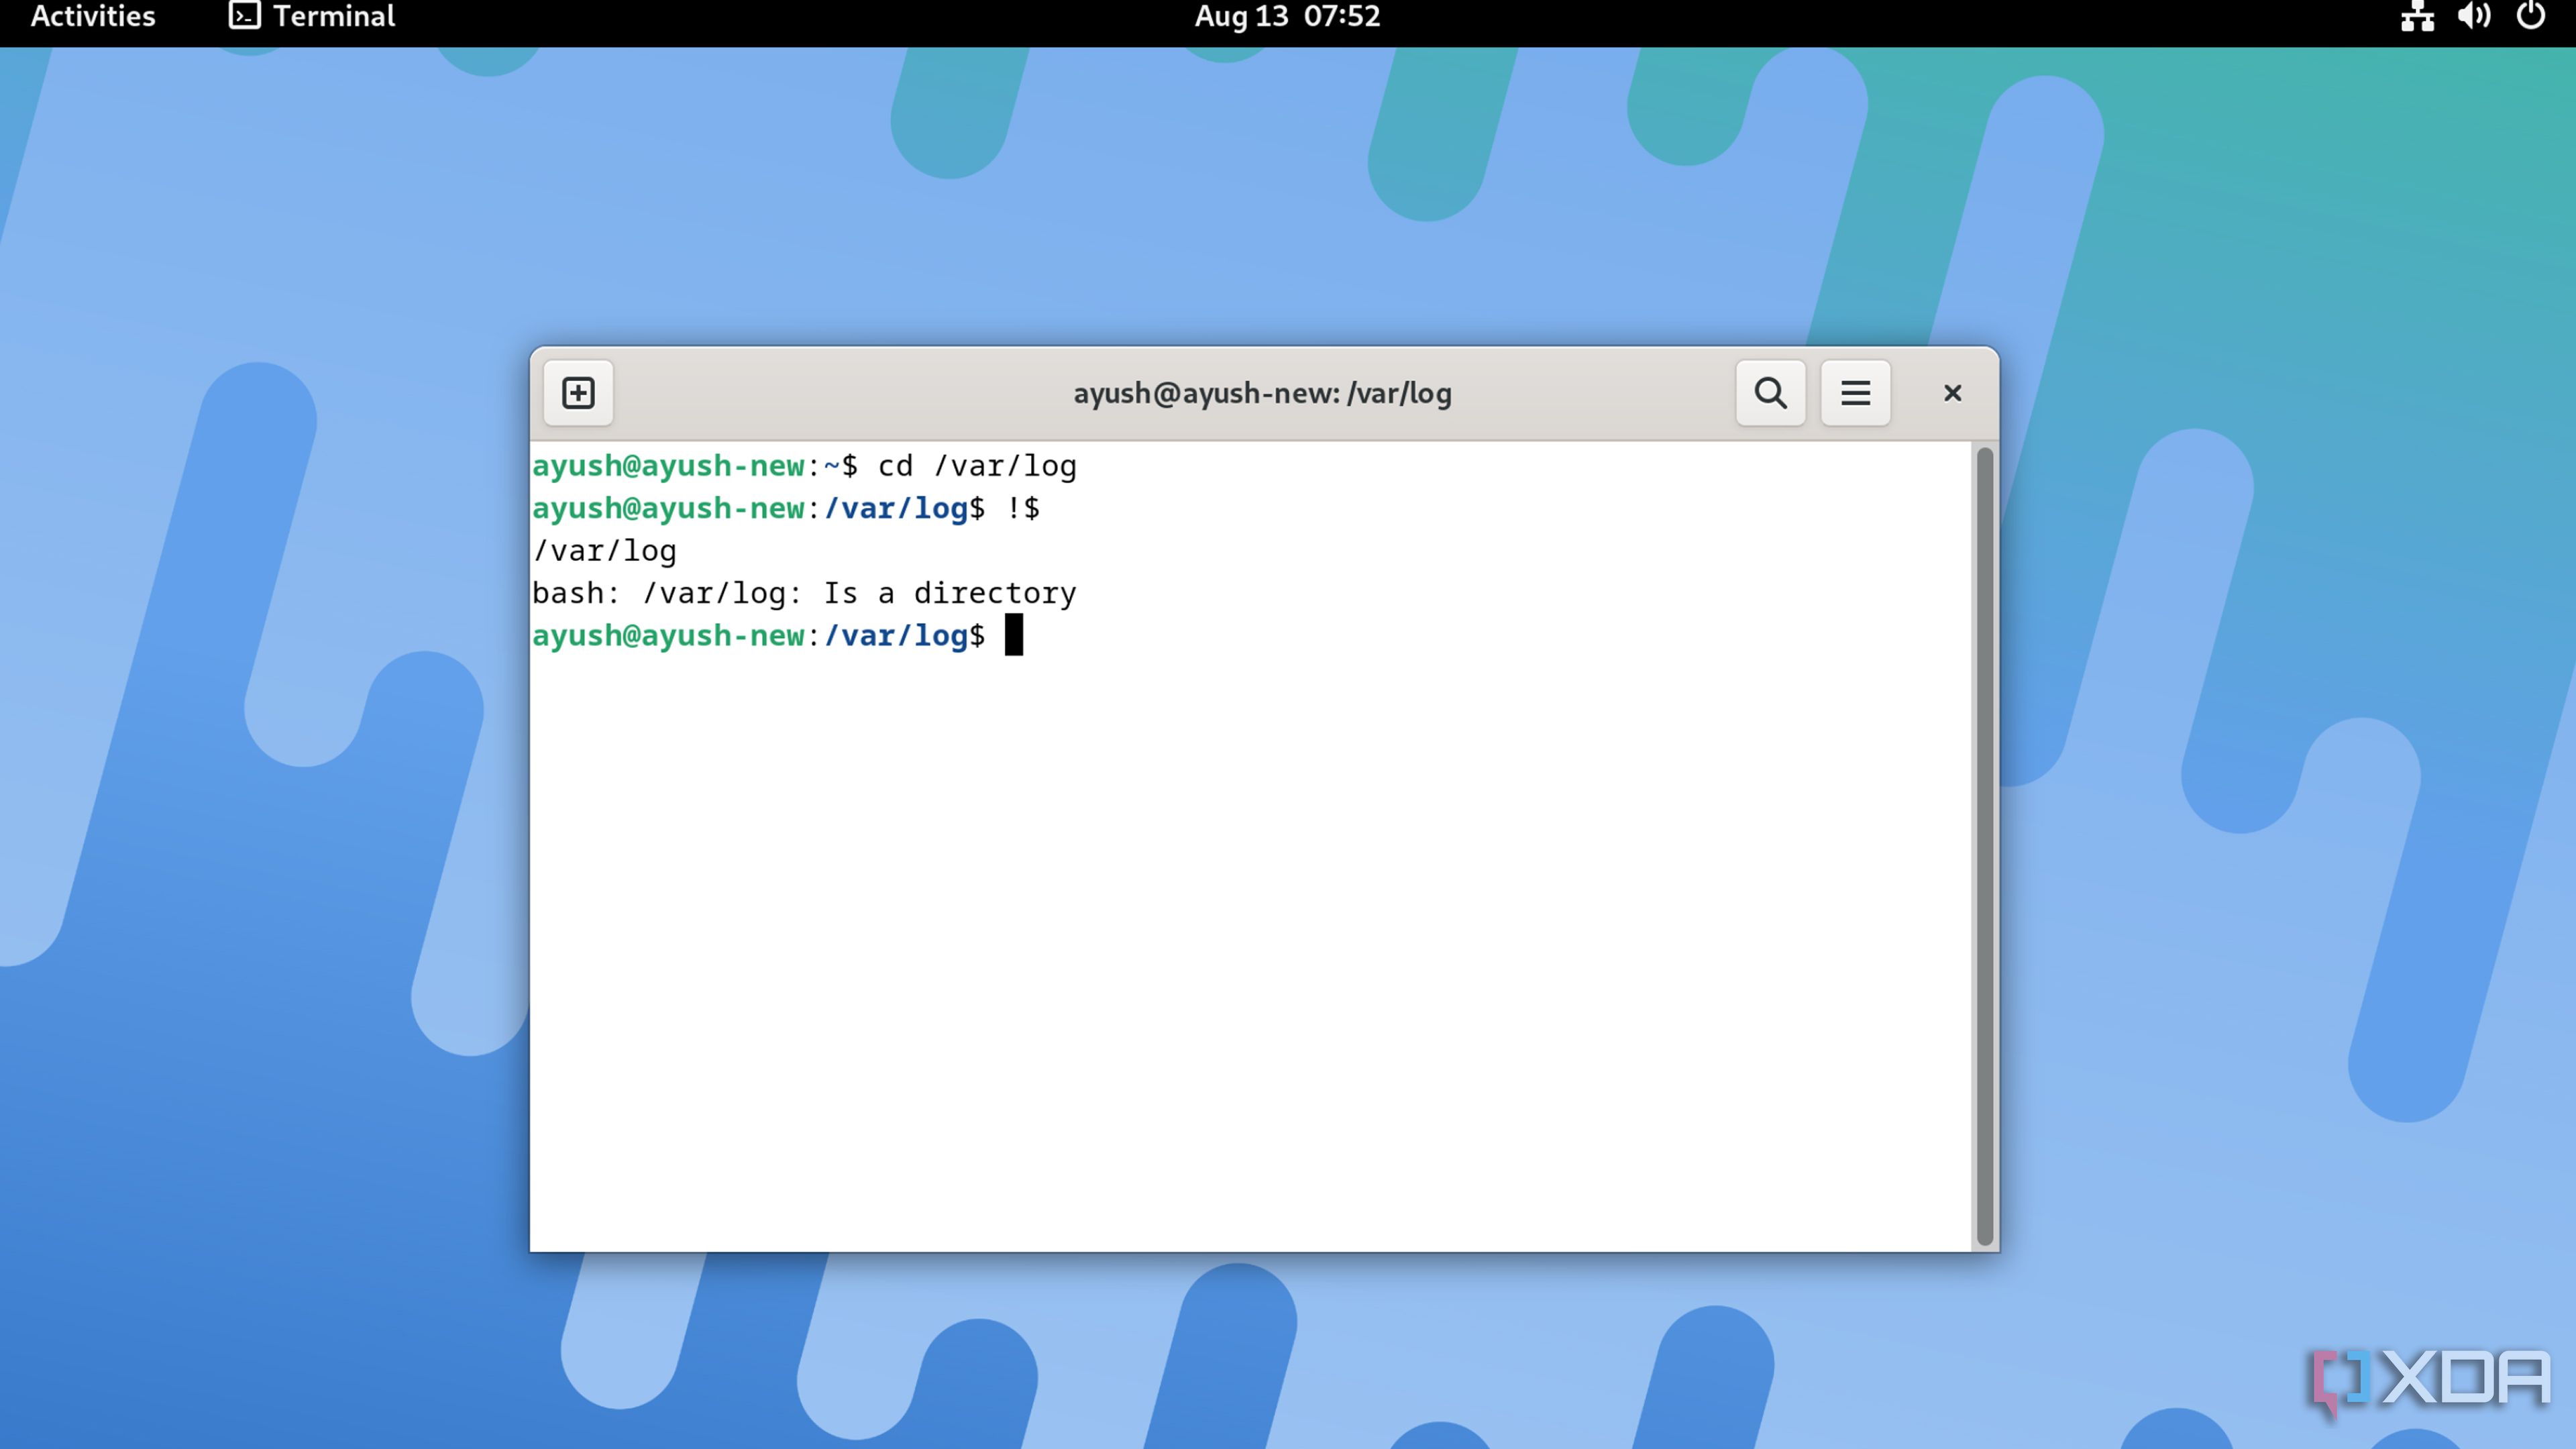Screen dimensions: 2576x1449
Task: Click the 'cd /var/log' command text
Action: pos(977,466)
